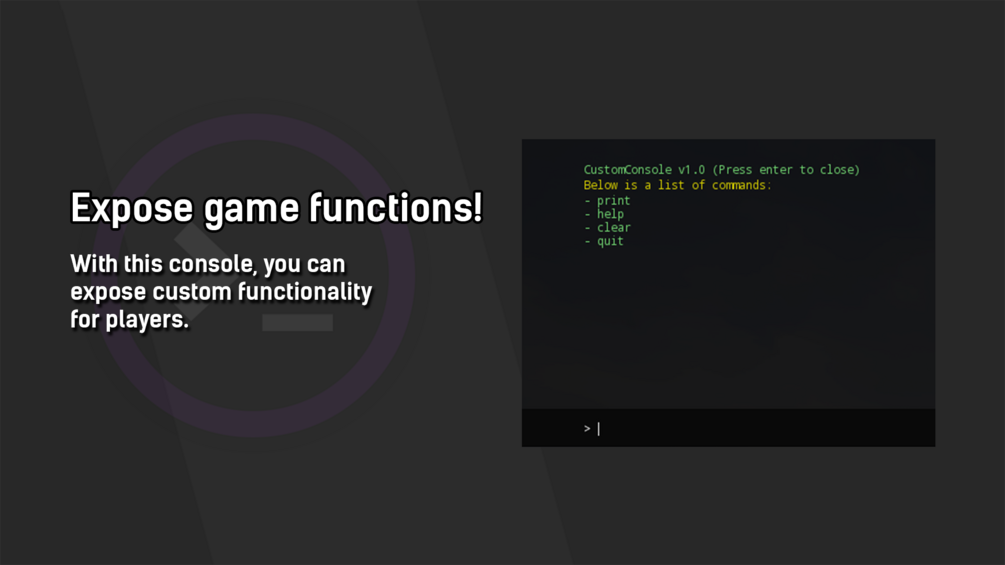Viewport: 1005px width, 565px height.
Task: Click the console command input field
Action: point(728,428)
